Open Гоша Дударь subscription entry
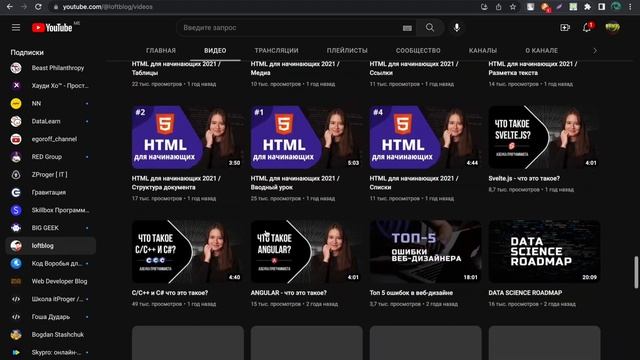The width and height of the screenshot is (640, 360). pos(51,317)
